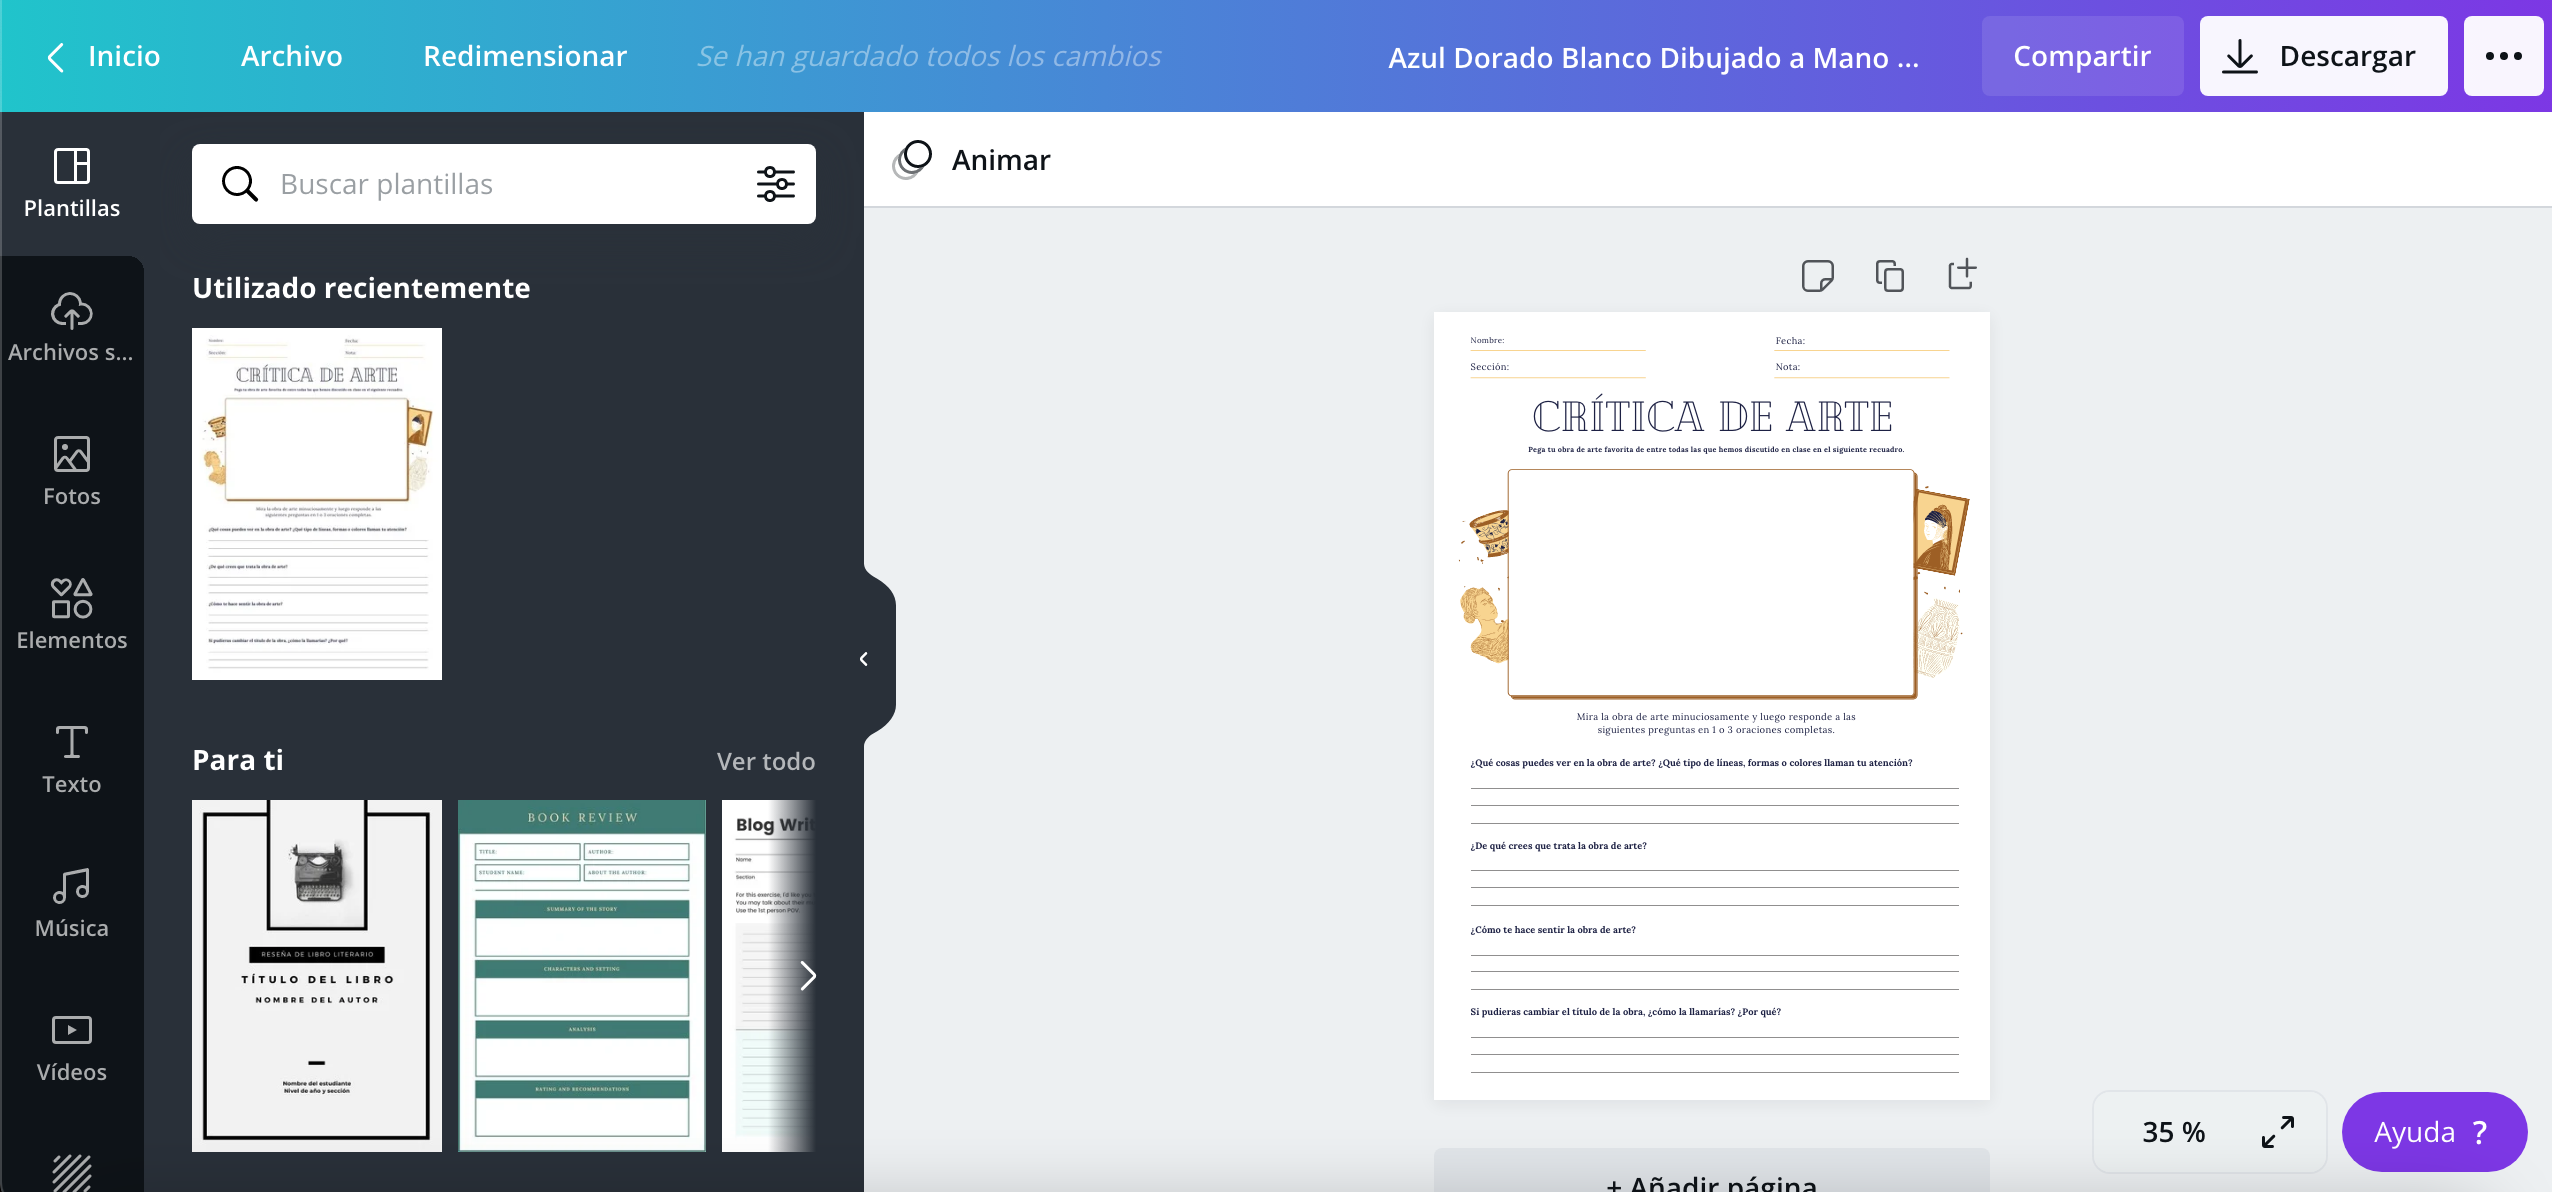The image size is (2552, 1192).
Task: Open the Texto sidebar panel
Action: [x=71, y=759]
